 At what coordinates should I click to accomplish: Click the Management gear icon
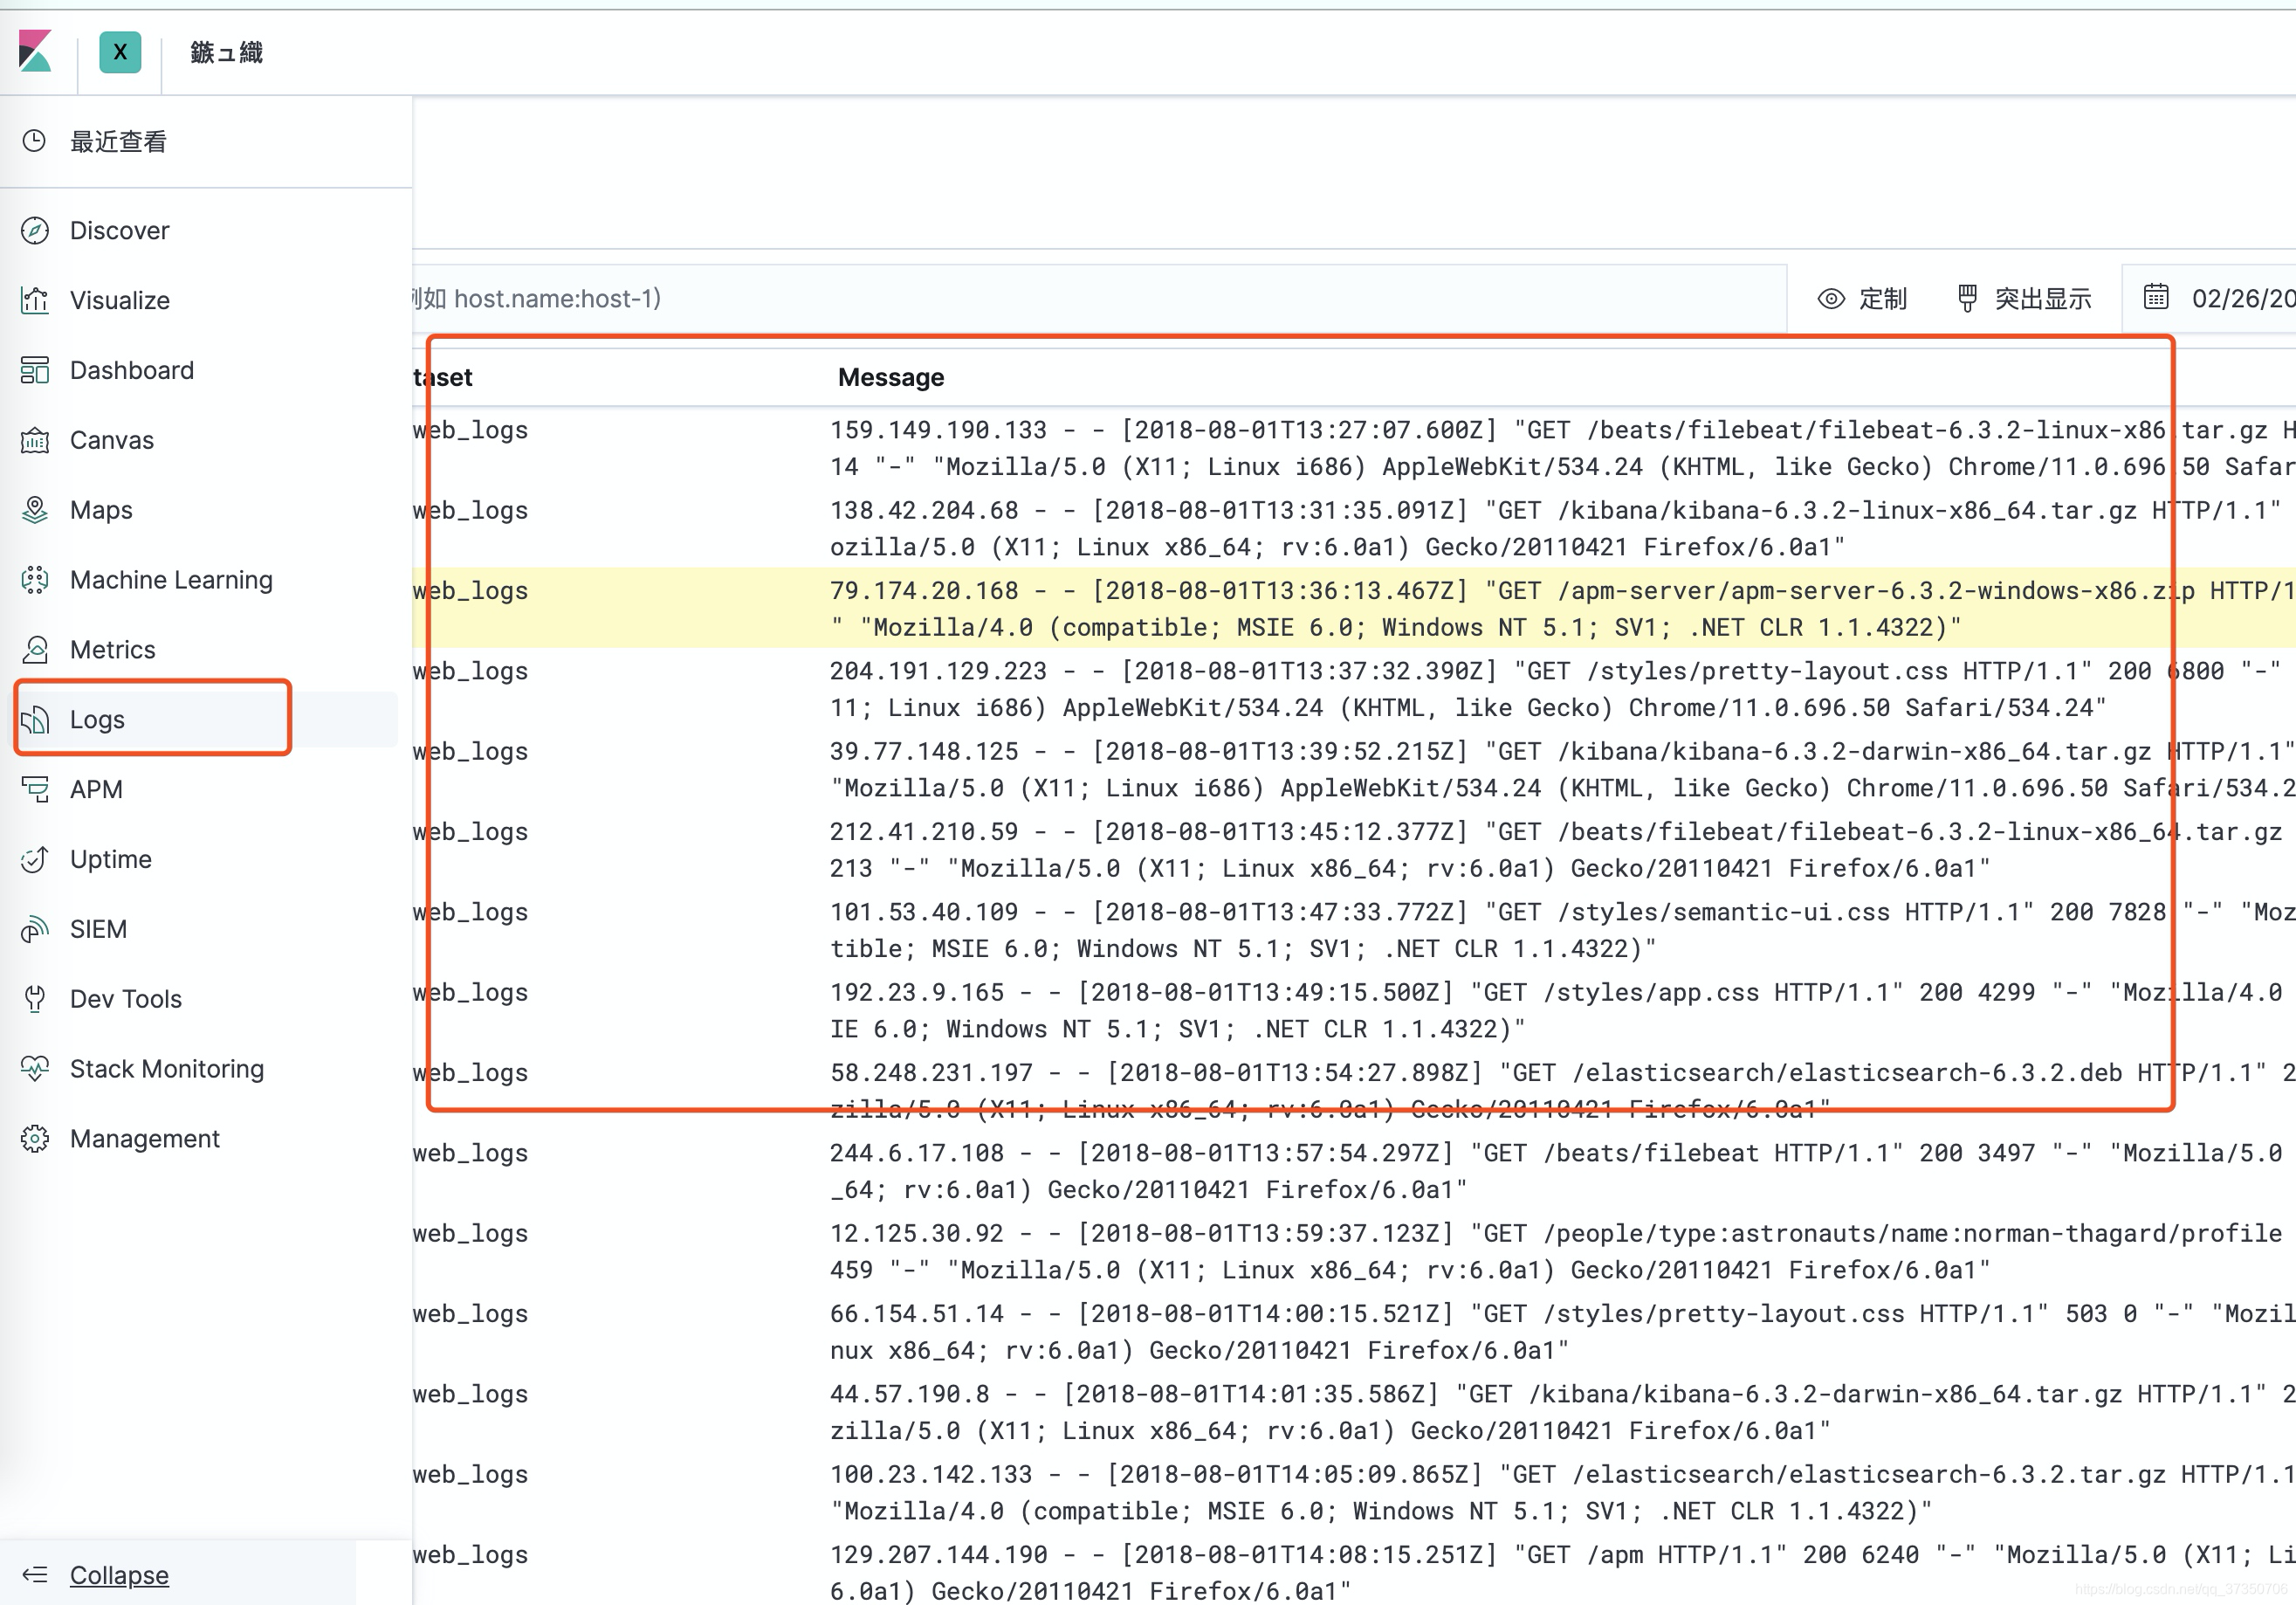click(x=35, y=1139)
